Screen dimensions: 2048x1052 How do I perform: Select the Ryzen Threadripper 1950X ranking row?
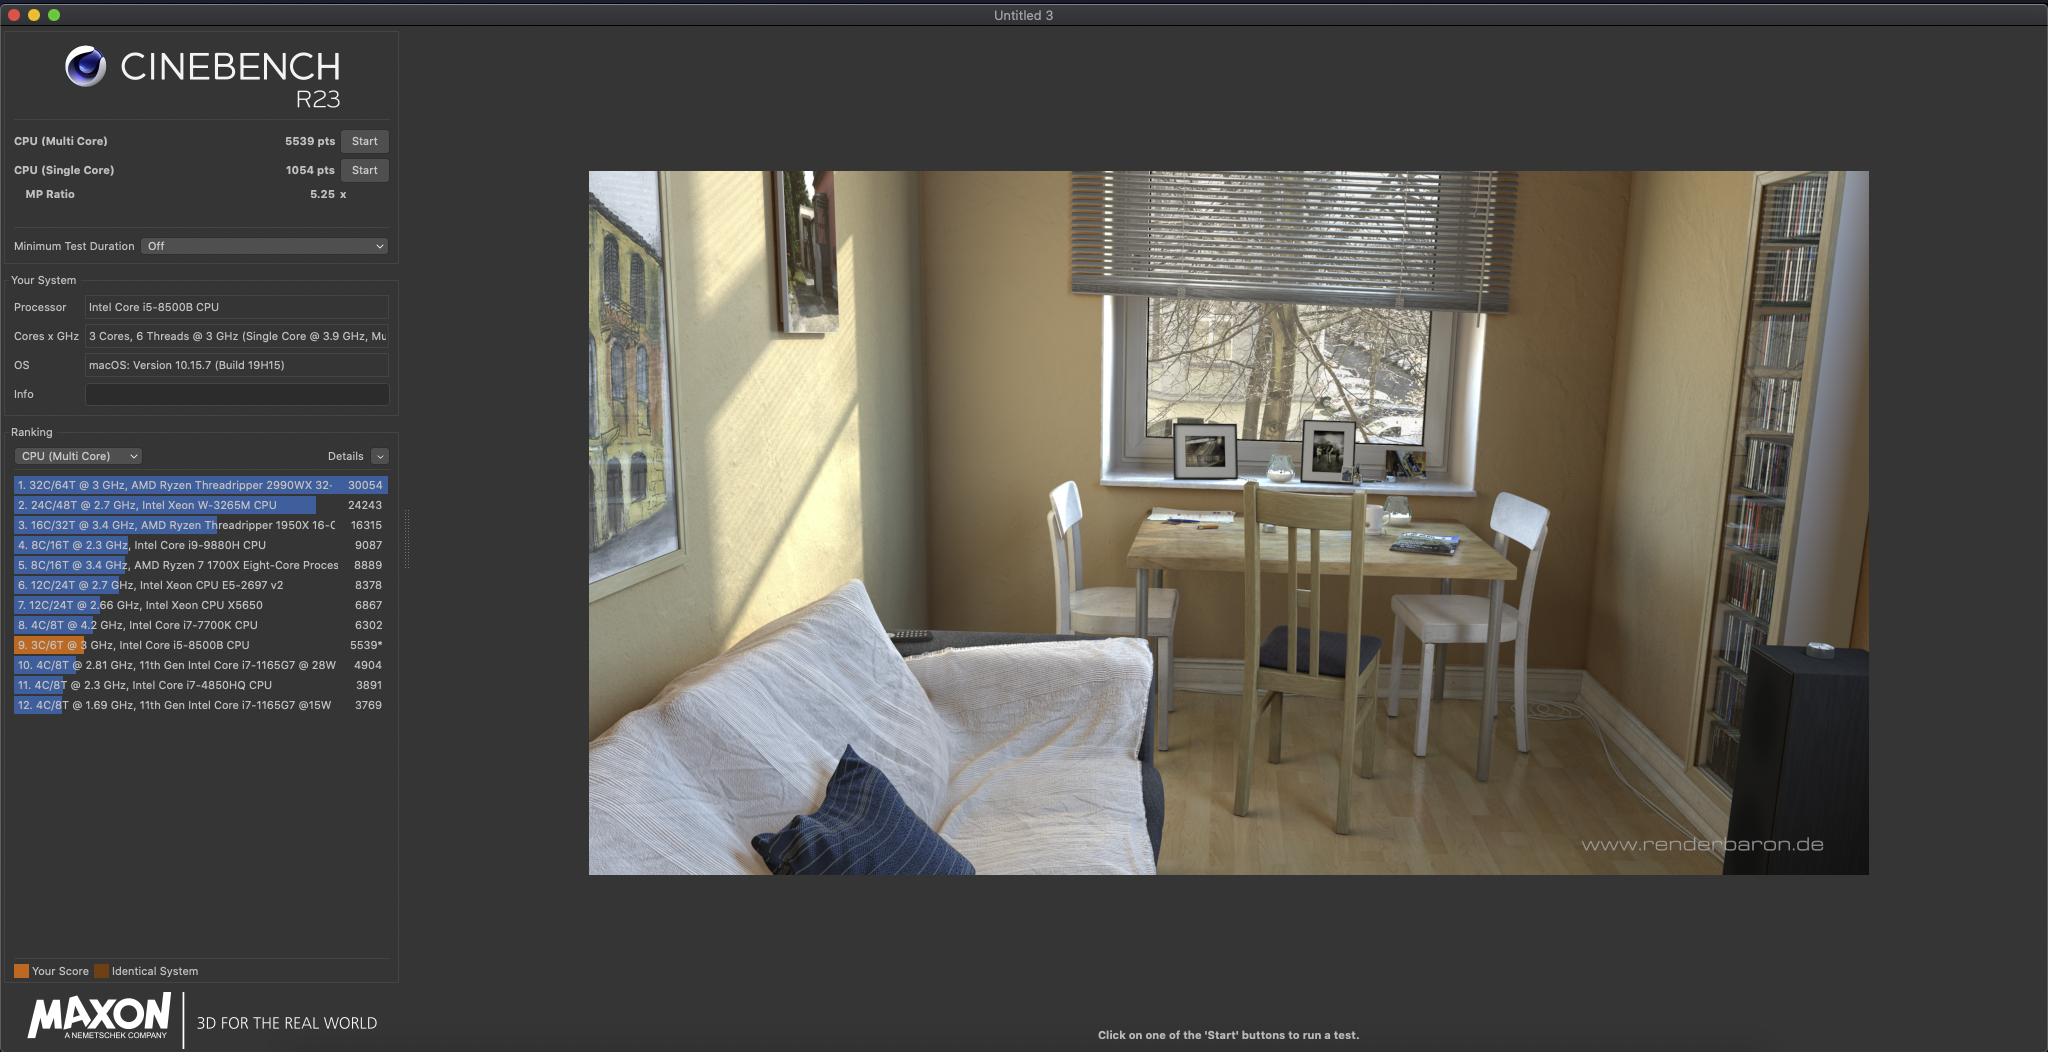[200, 525]
